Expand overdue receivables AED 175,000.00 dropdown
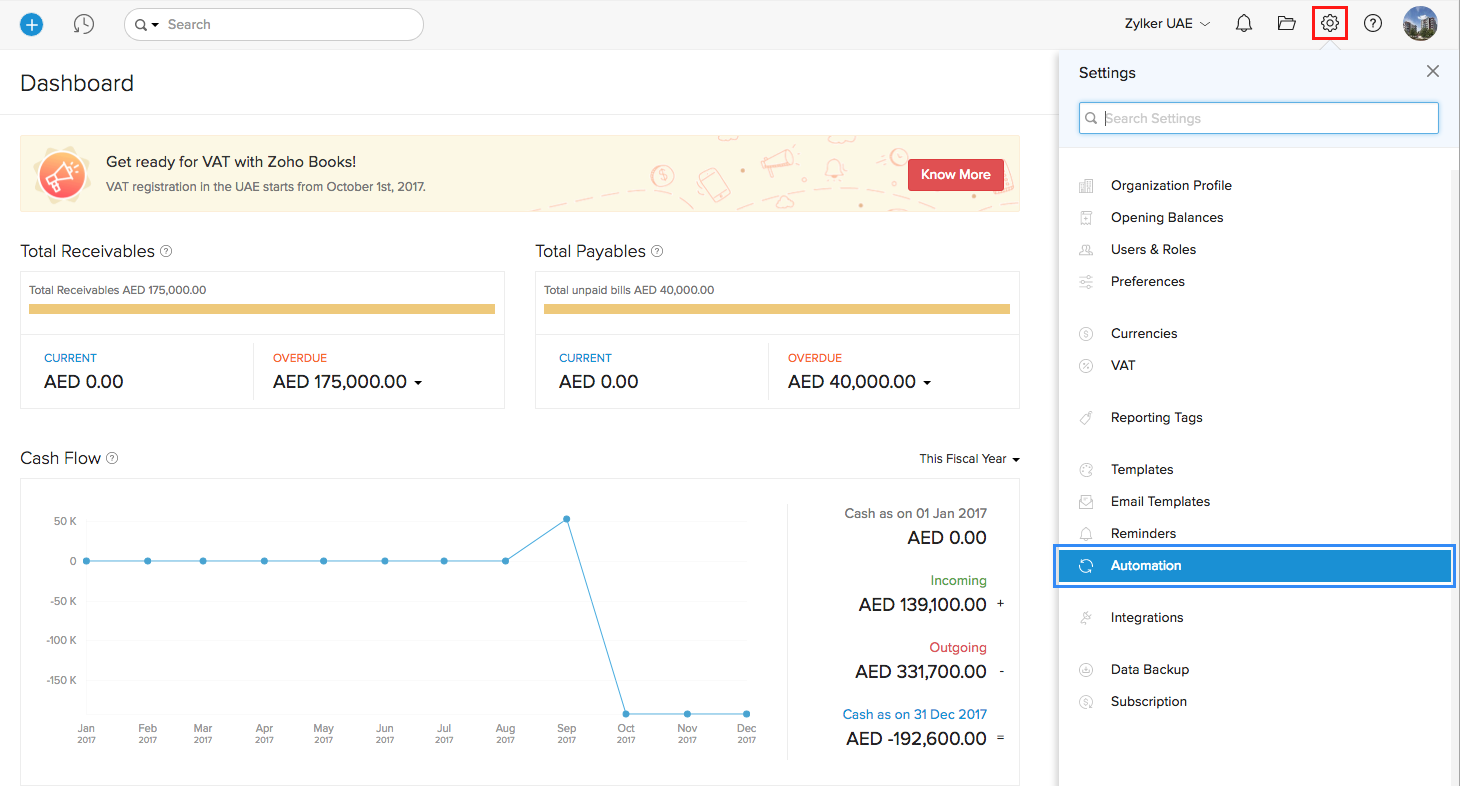Screen dimensions: 1460x786 [417, 383]
